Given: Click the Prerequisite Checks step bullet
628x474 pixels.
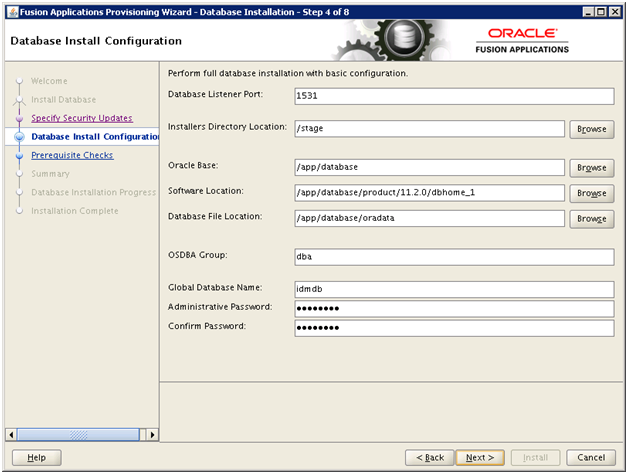Looking at the screenshot, I should pyautogui.click(x=19, y=155).
